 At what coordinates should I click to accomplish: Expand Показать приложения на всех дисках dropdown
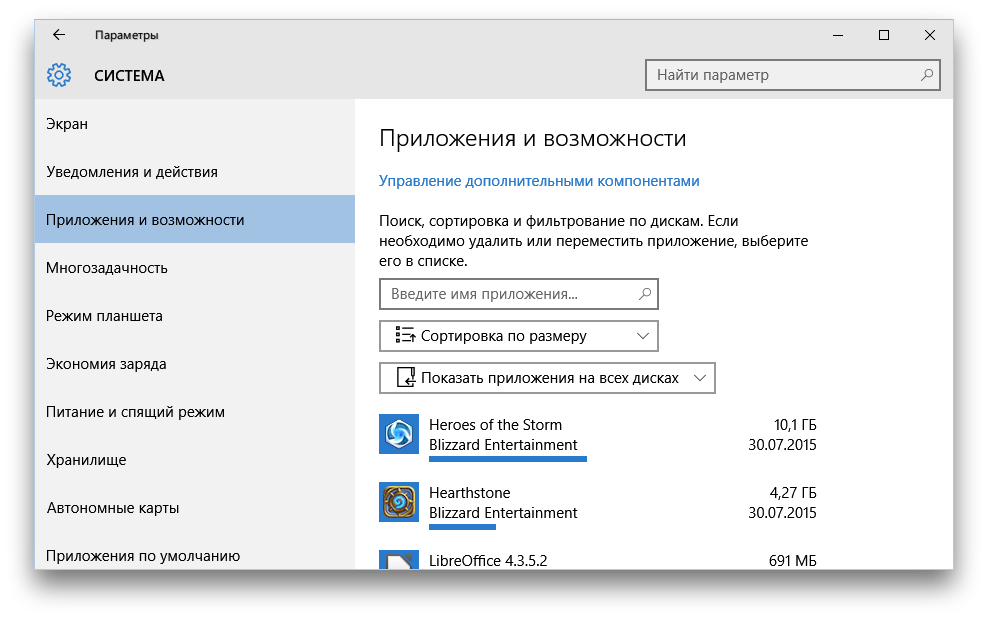547,378
